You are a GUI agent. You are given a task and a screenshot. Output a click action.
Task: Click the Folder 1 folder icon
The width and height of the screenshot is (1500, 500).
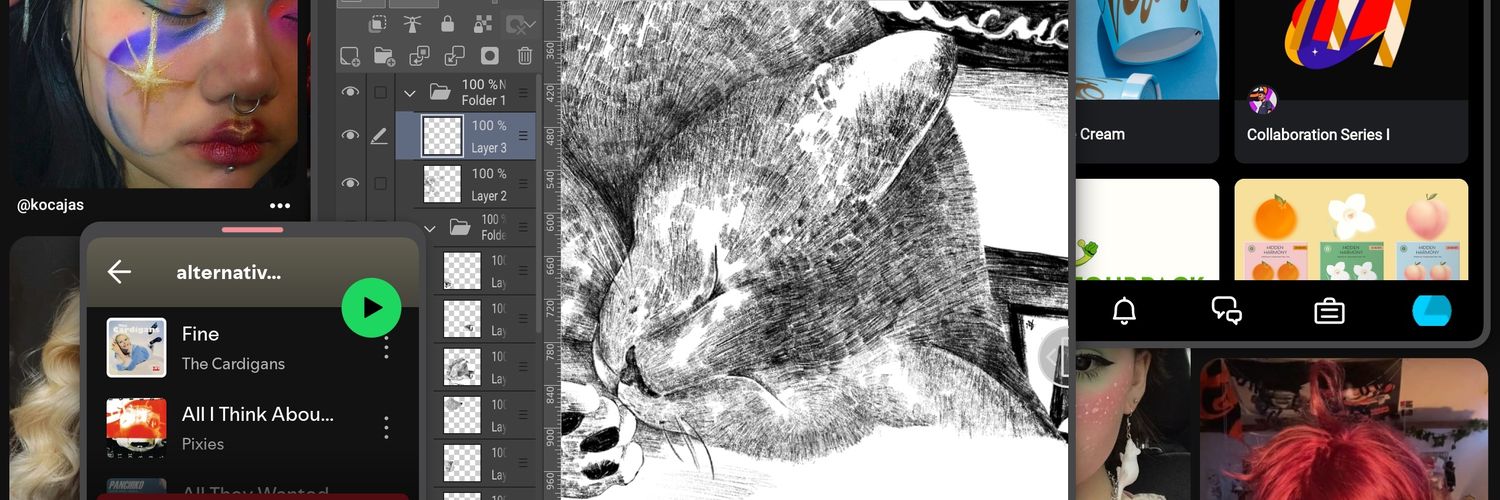(x=440, y=93)
